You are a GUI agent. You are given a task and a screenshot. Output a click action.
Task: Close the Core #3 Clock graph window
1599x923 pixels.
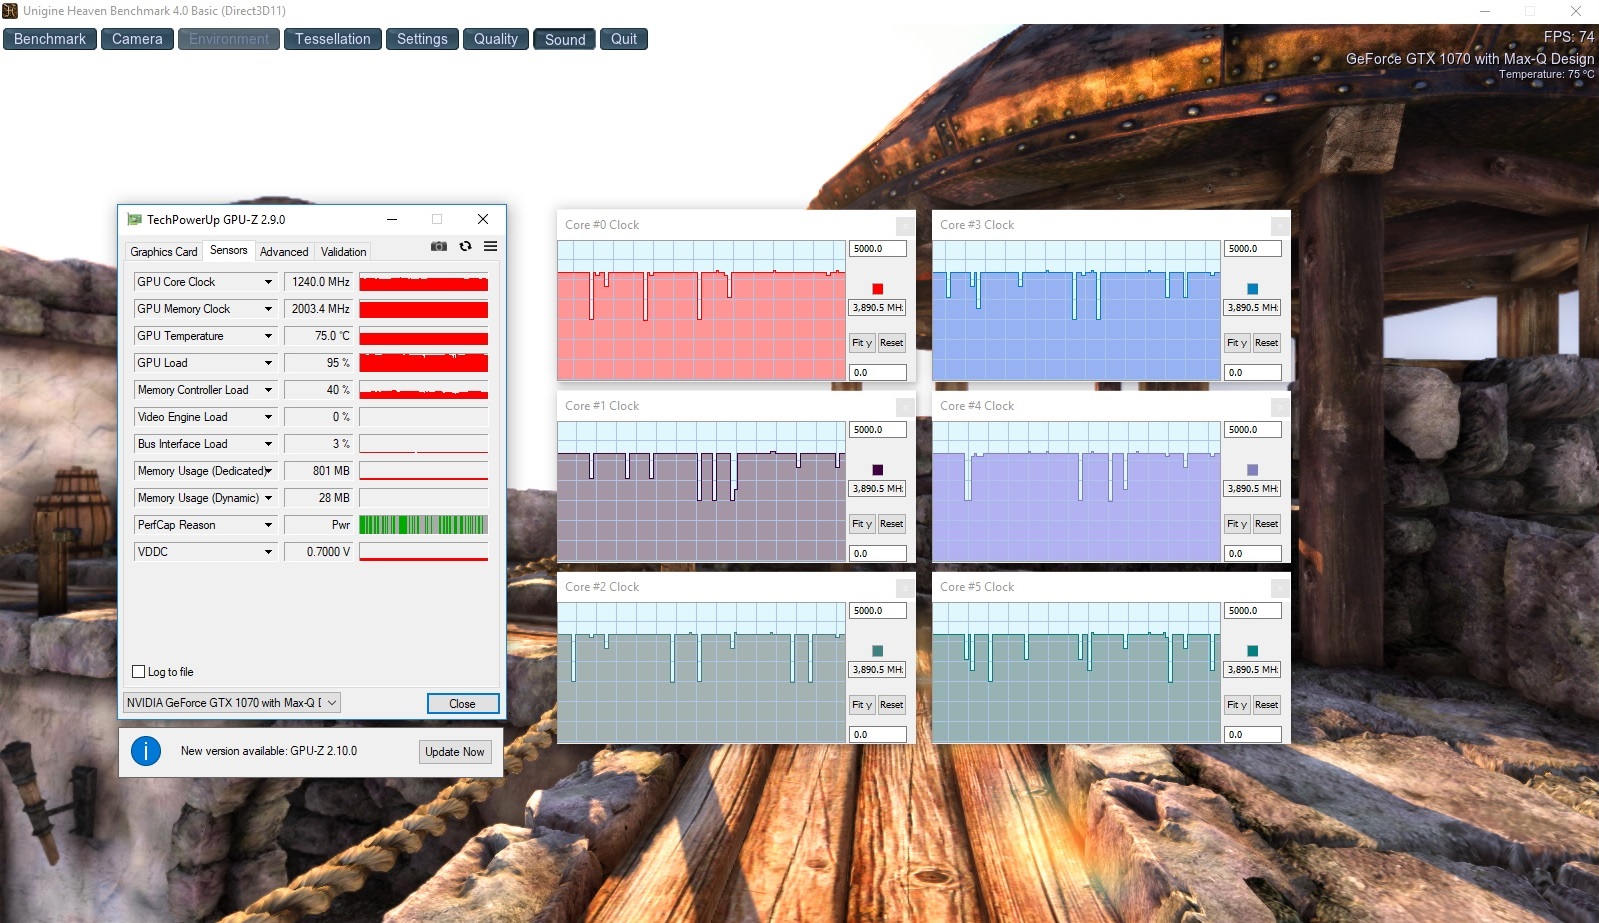coord(1278,226)
